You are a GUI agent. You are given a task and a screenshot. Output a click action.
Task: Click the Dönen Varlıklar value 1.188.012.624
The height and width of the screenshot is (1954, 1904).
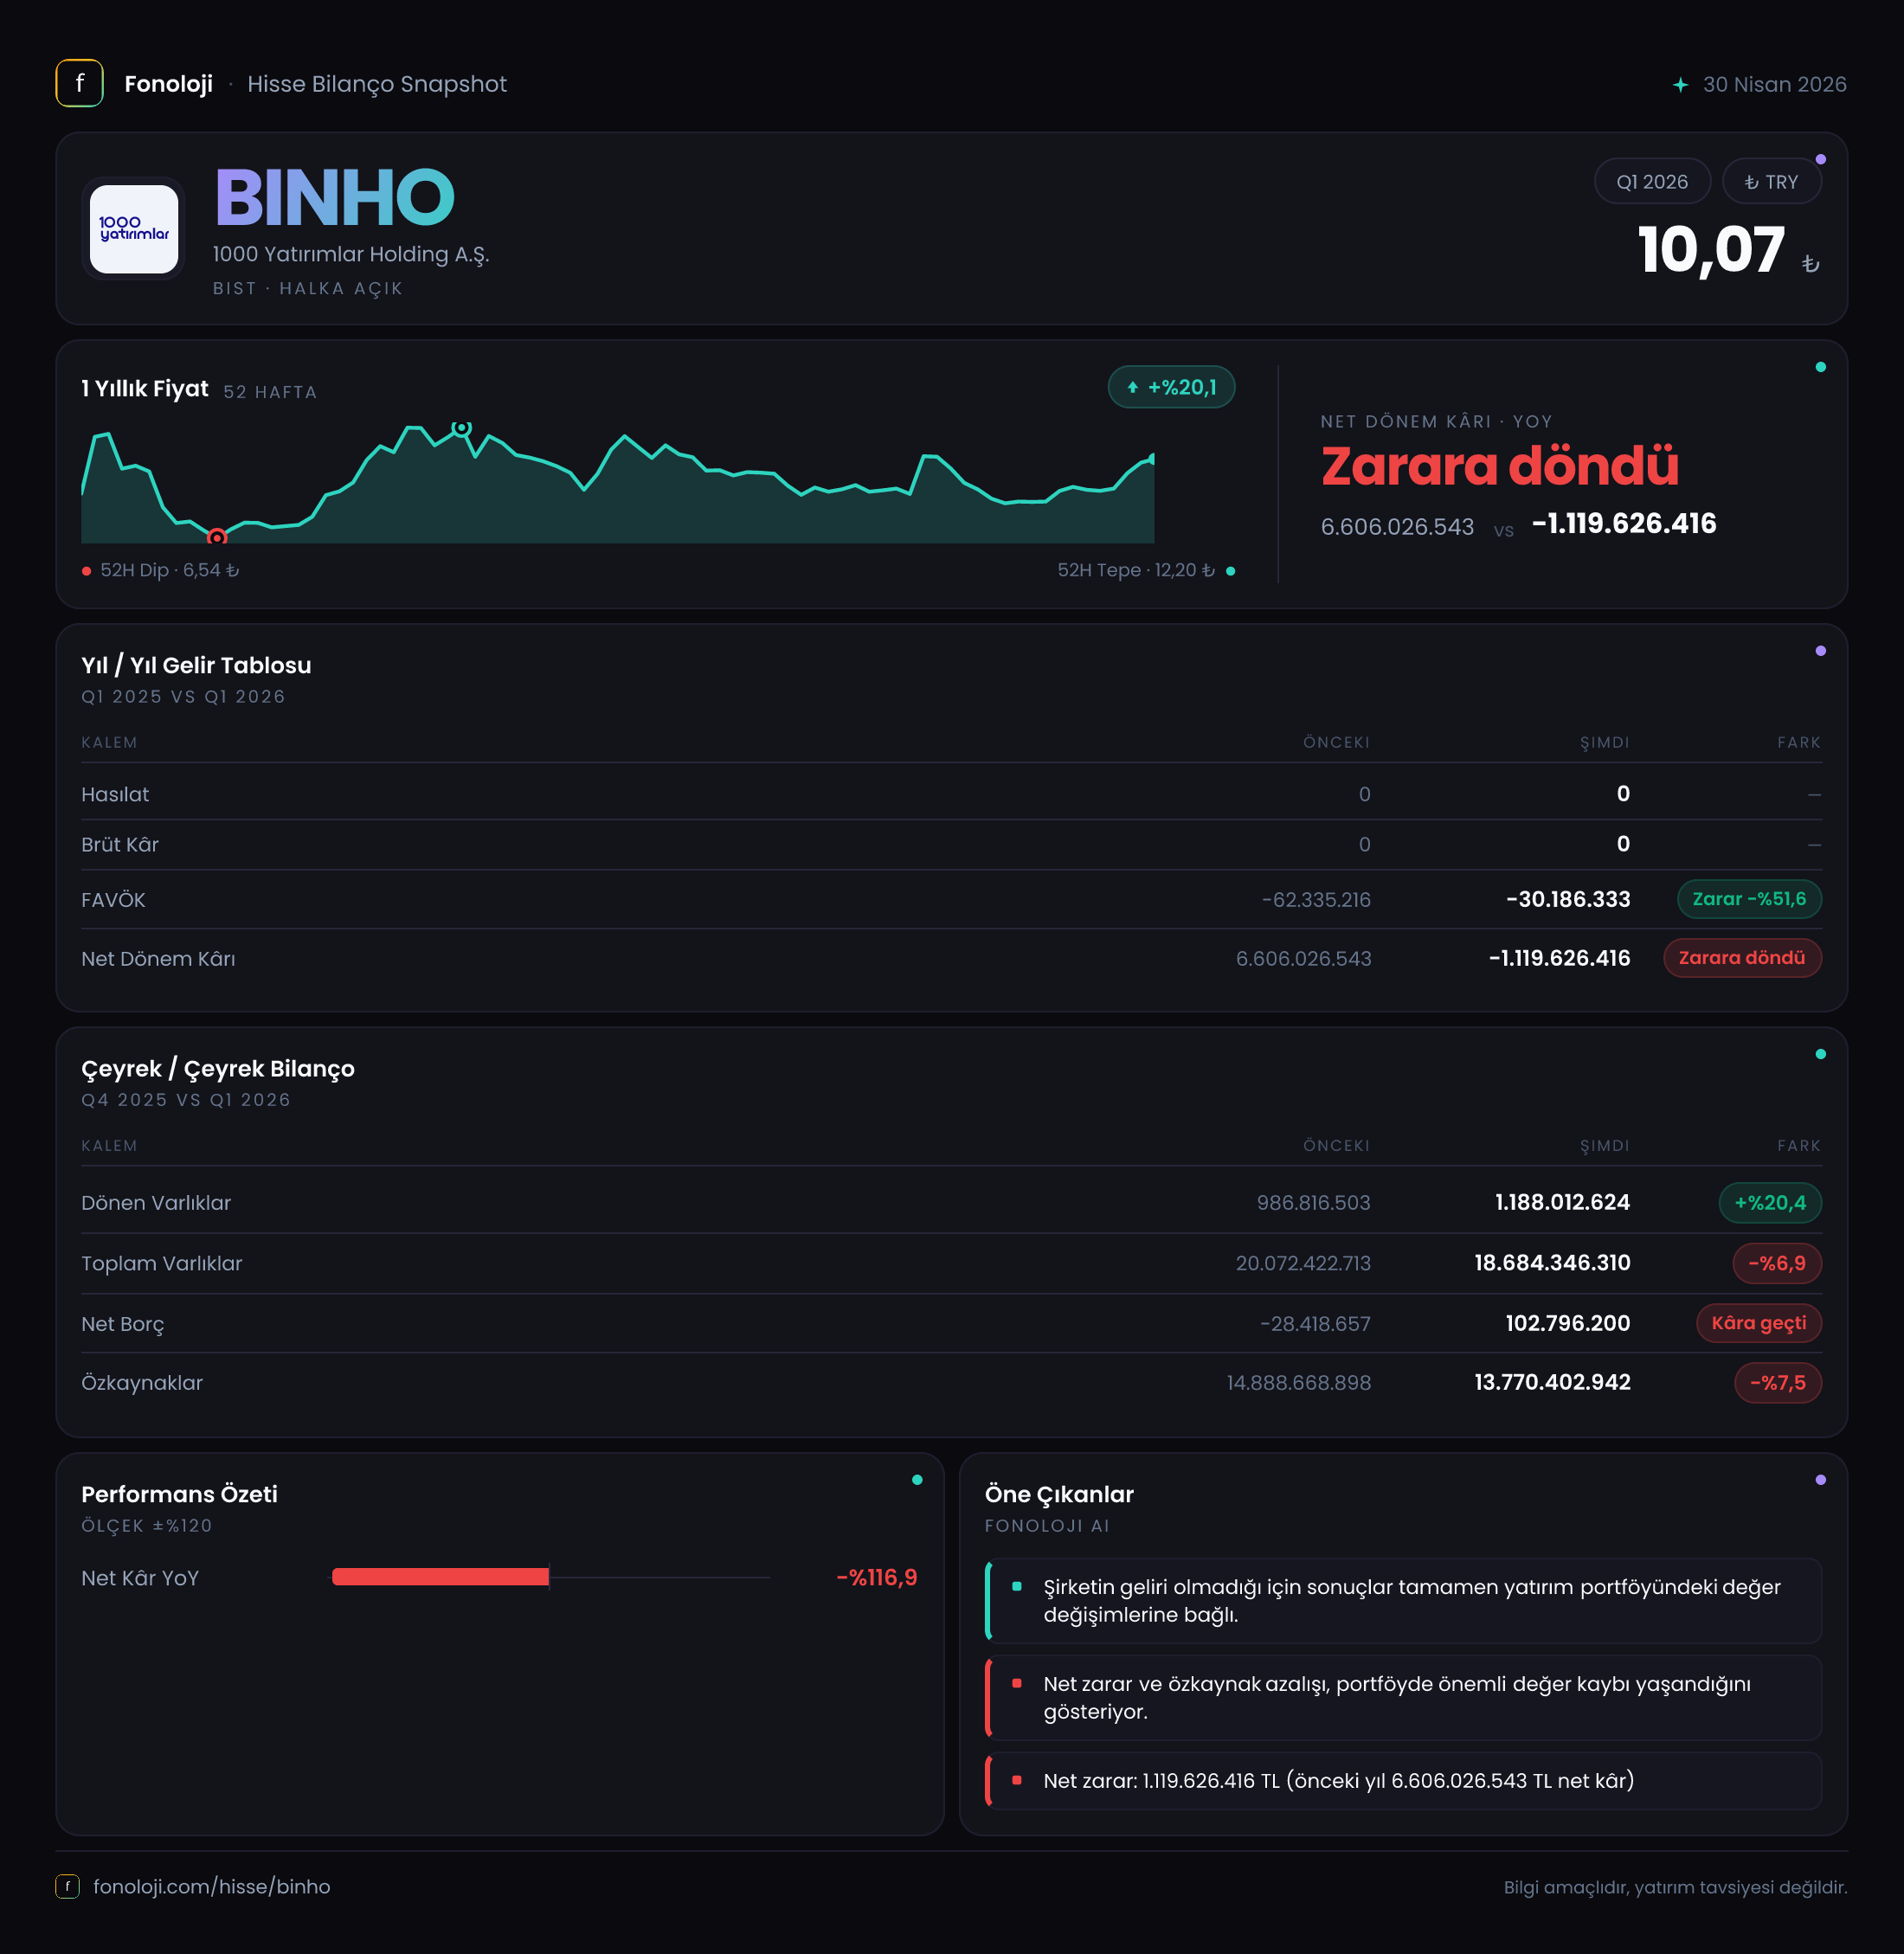1562,1202
